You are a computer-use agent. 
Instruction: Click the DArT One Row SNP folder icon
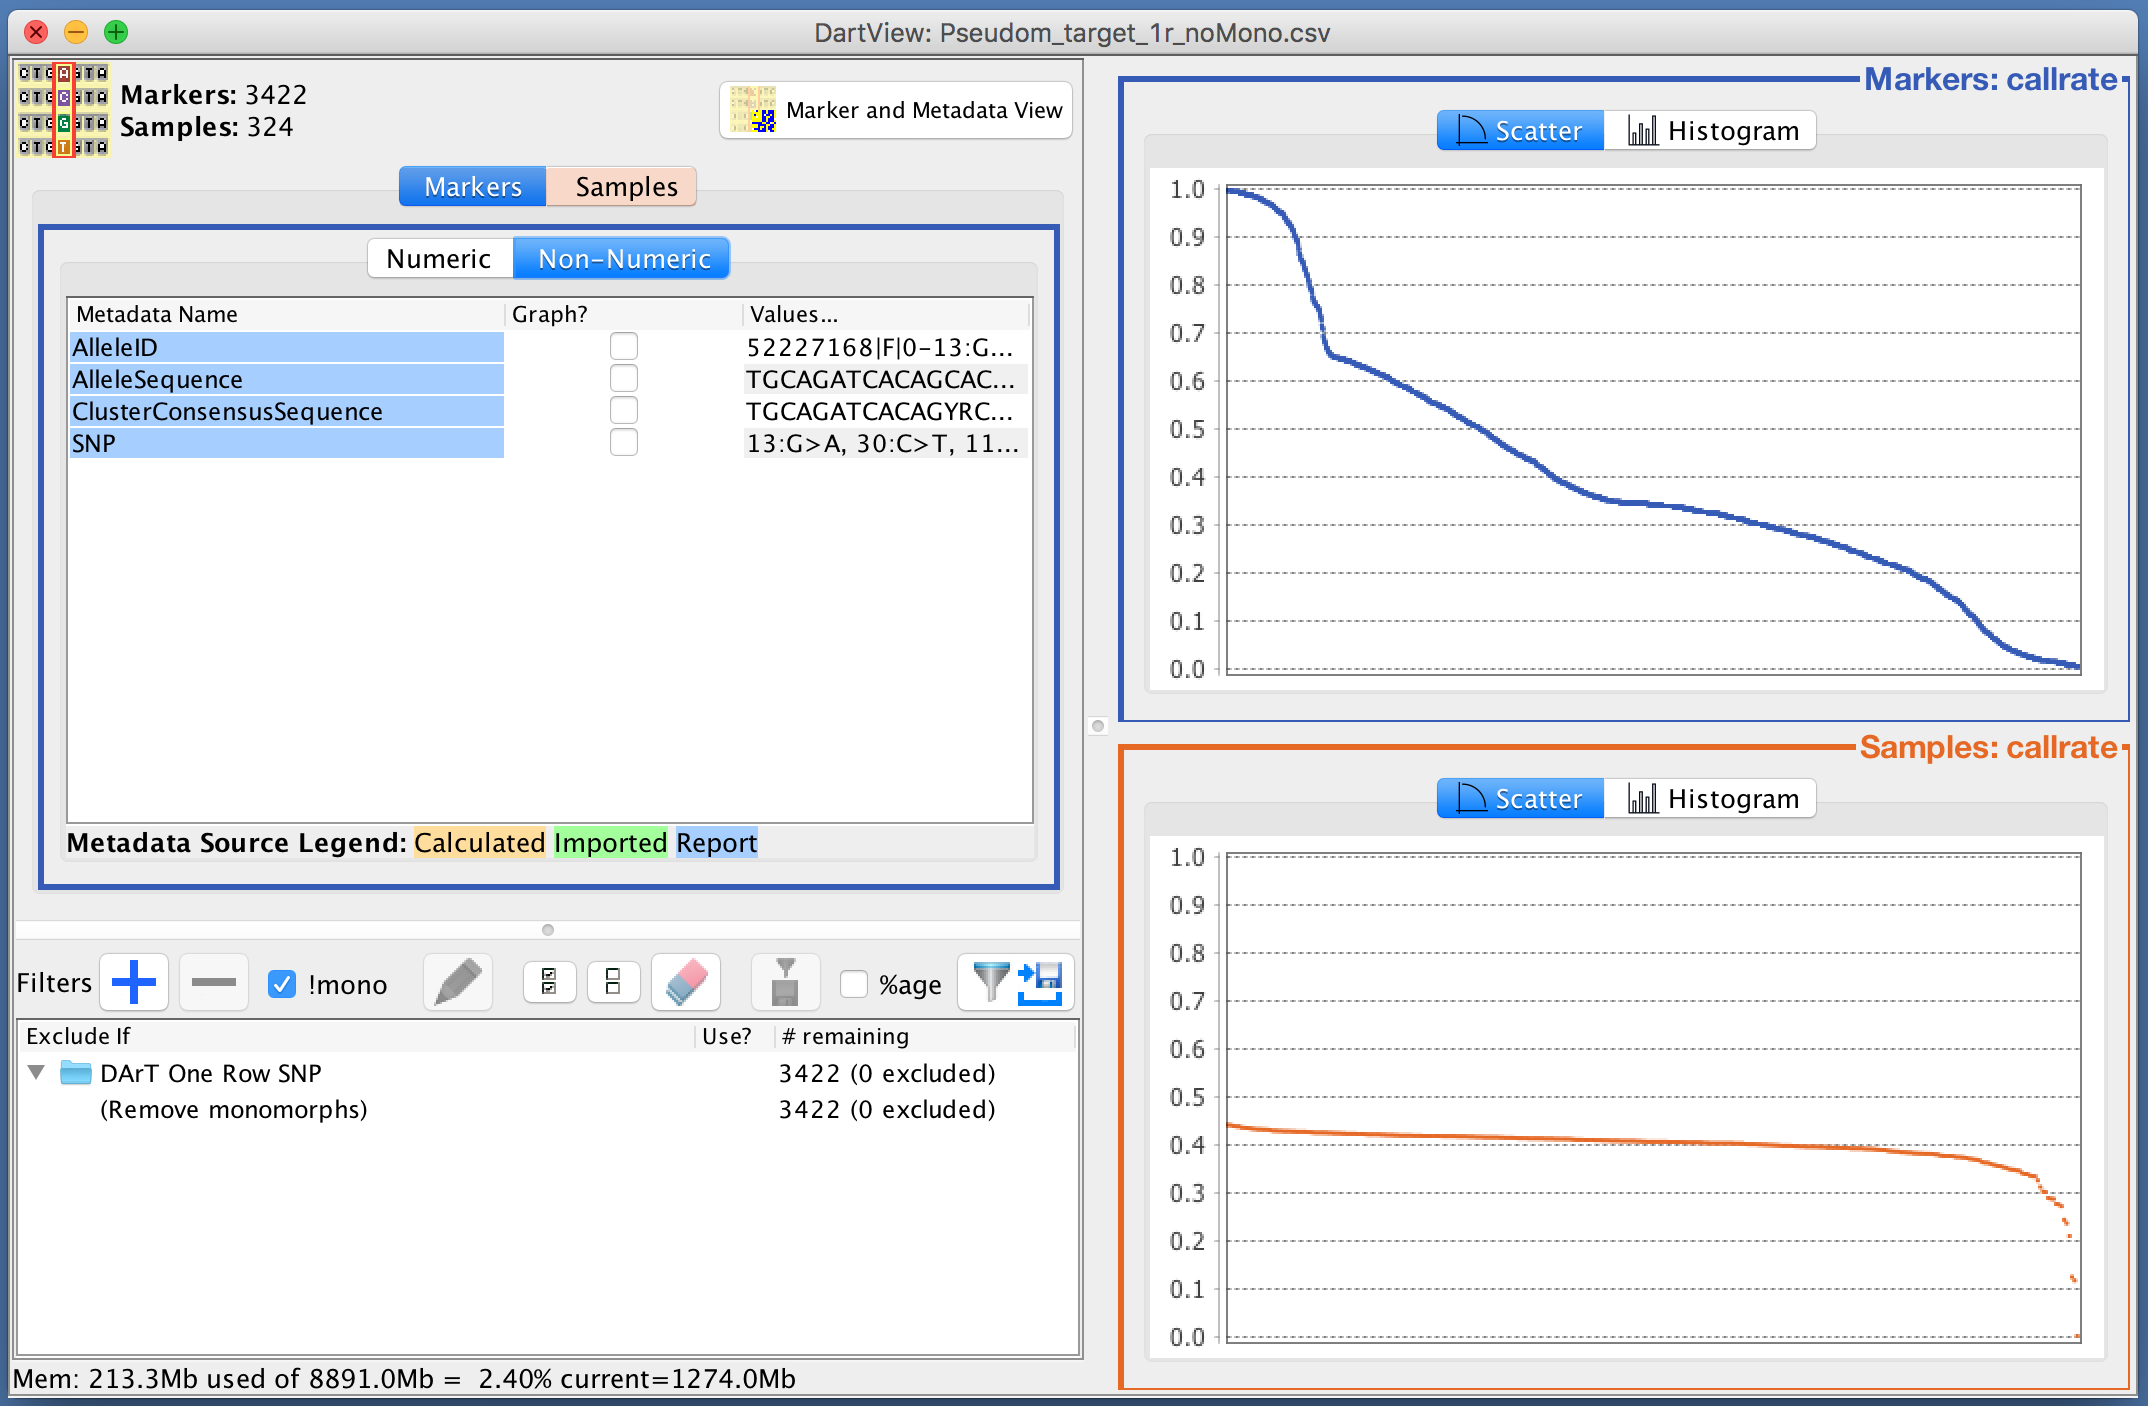click(76, 1073)
